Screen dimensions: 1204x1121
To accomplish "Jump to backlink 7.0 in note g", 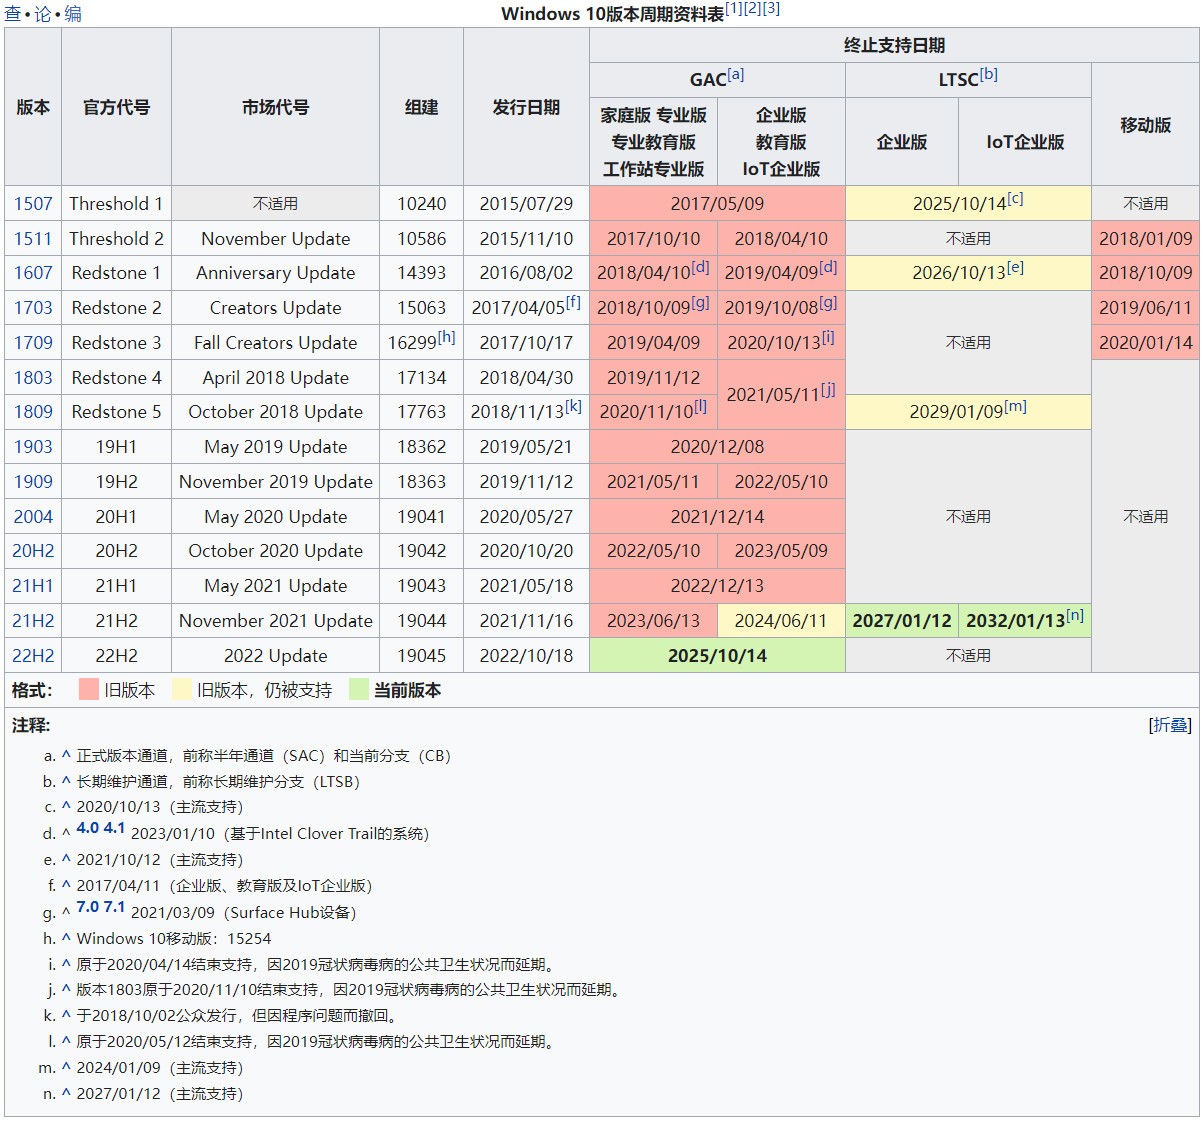I will click(x=87, y=907).
